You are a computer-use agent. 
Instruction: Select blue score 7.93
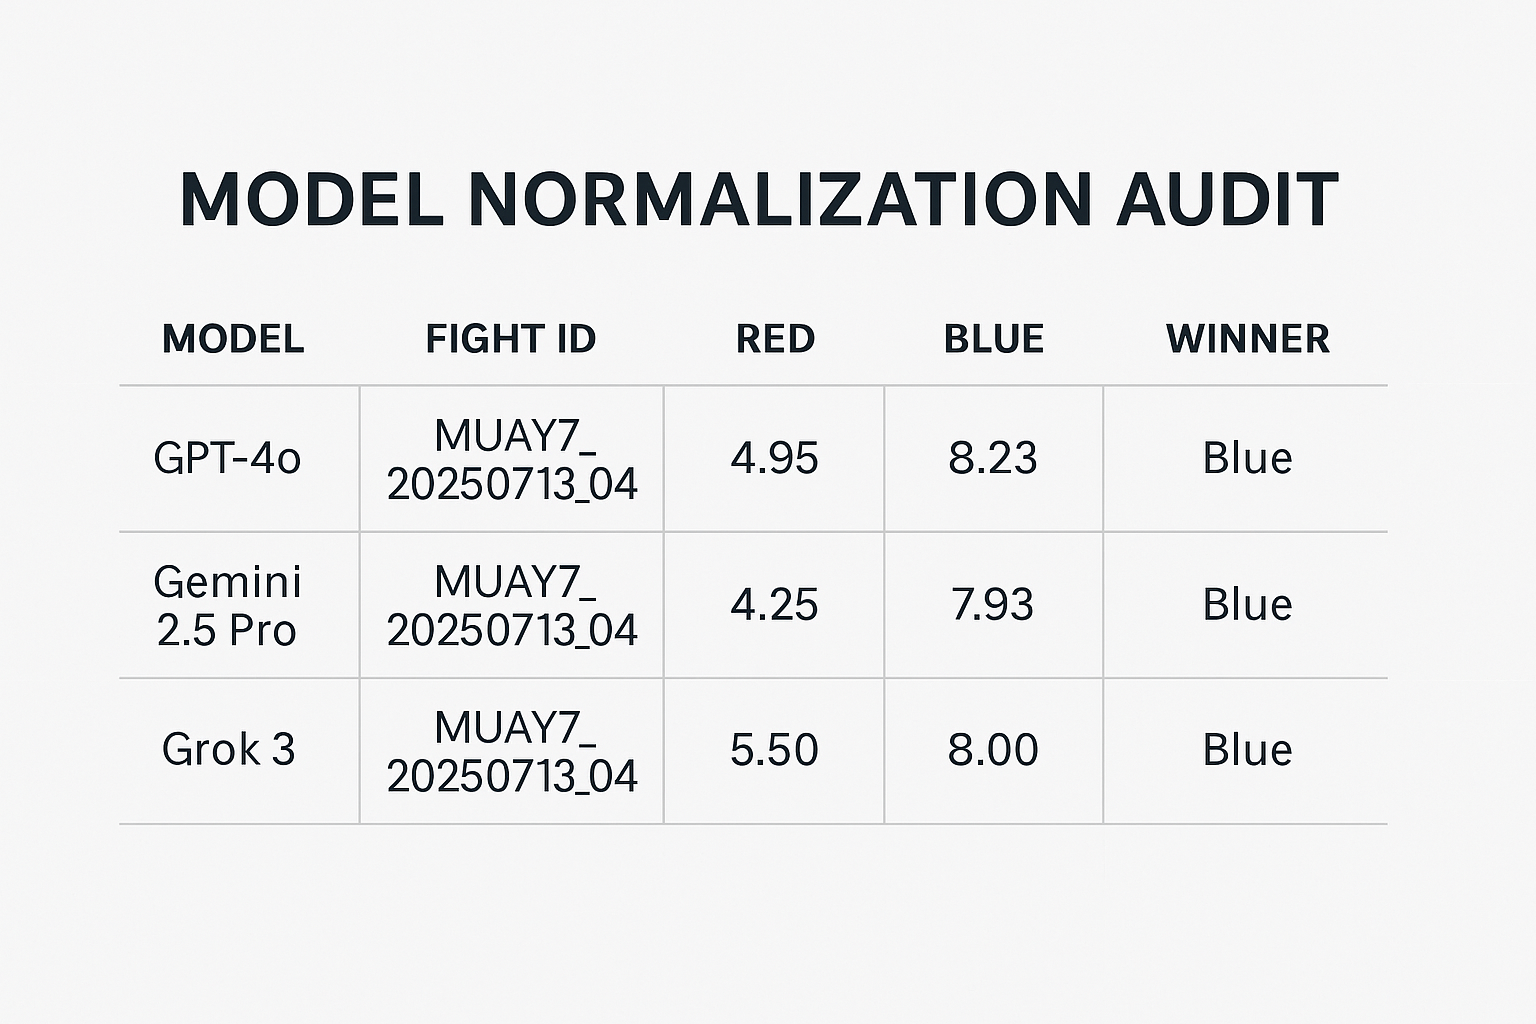(993, 605)
